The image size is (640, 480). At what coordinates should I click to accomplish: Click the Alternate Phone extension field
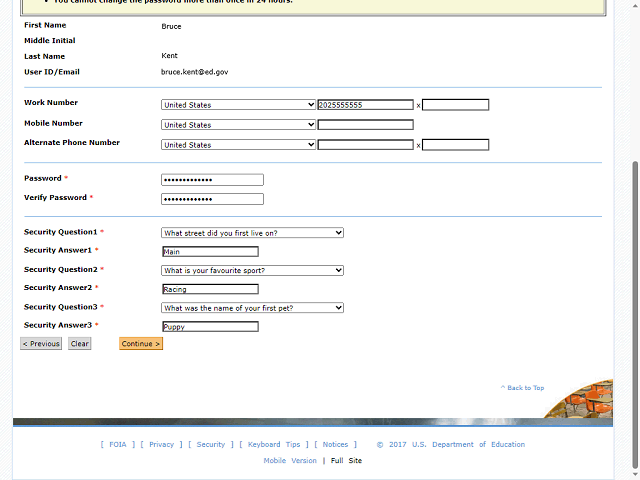pyautogui.click(x=456, y=145)
